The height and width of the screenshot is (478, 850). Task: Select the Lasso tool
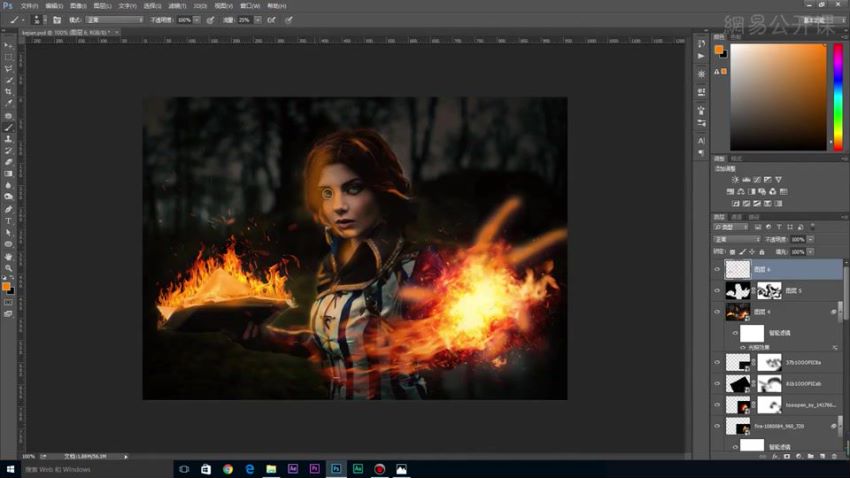pos(8,69)
